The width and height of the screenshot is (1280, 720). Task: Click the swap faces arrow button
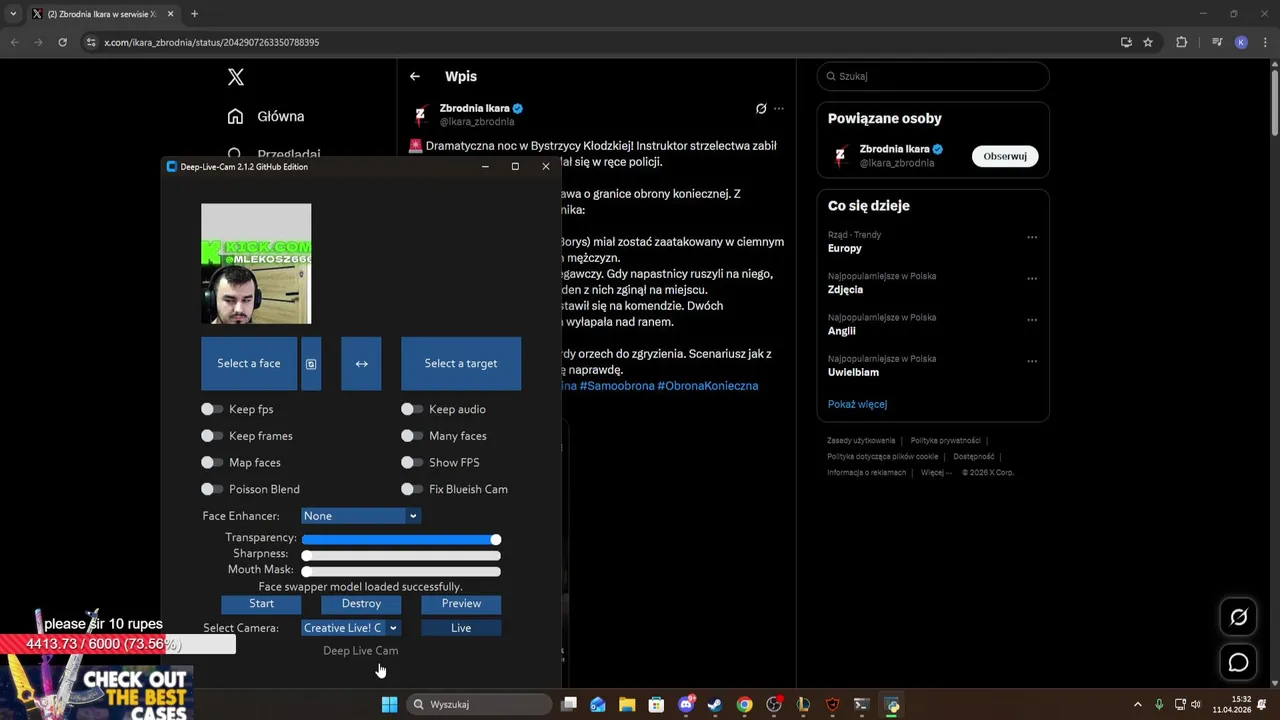click(x=361, y=363)
